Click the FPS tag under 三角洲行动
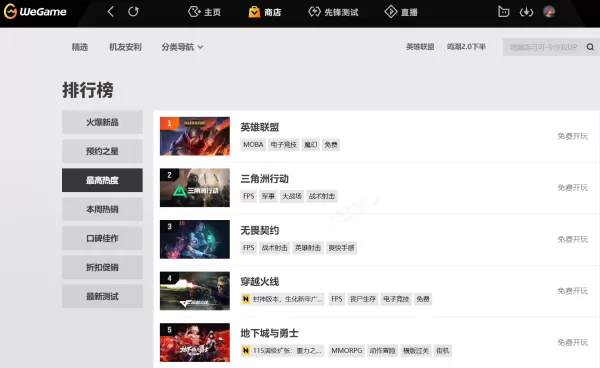600x368 pixels. [x=249, y=196]
